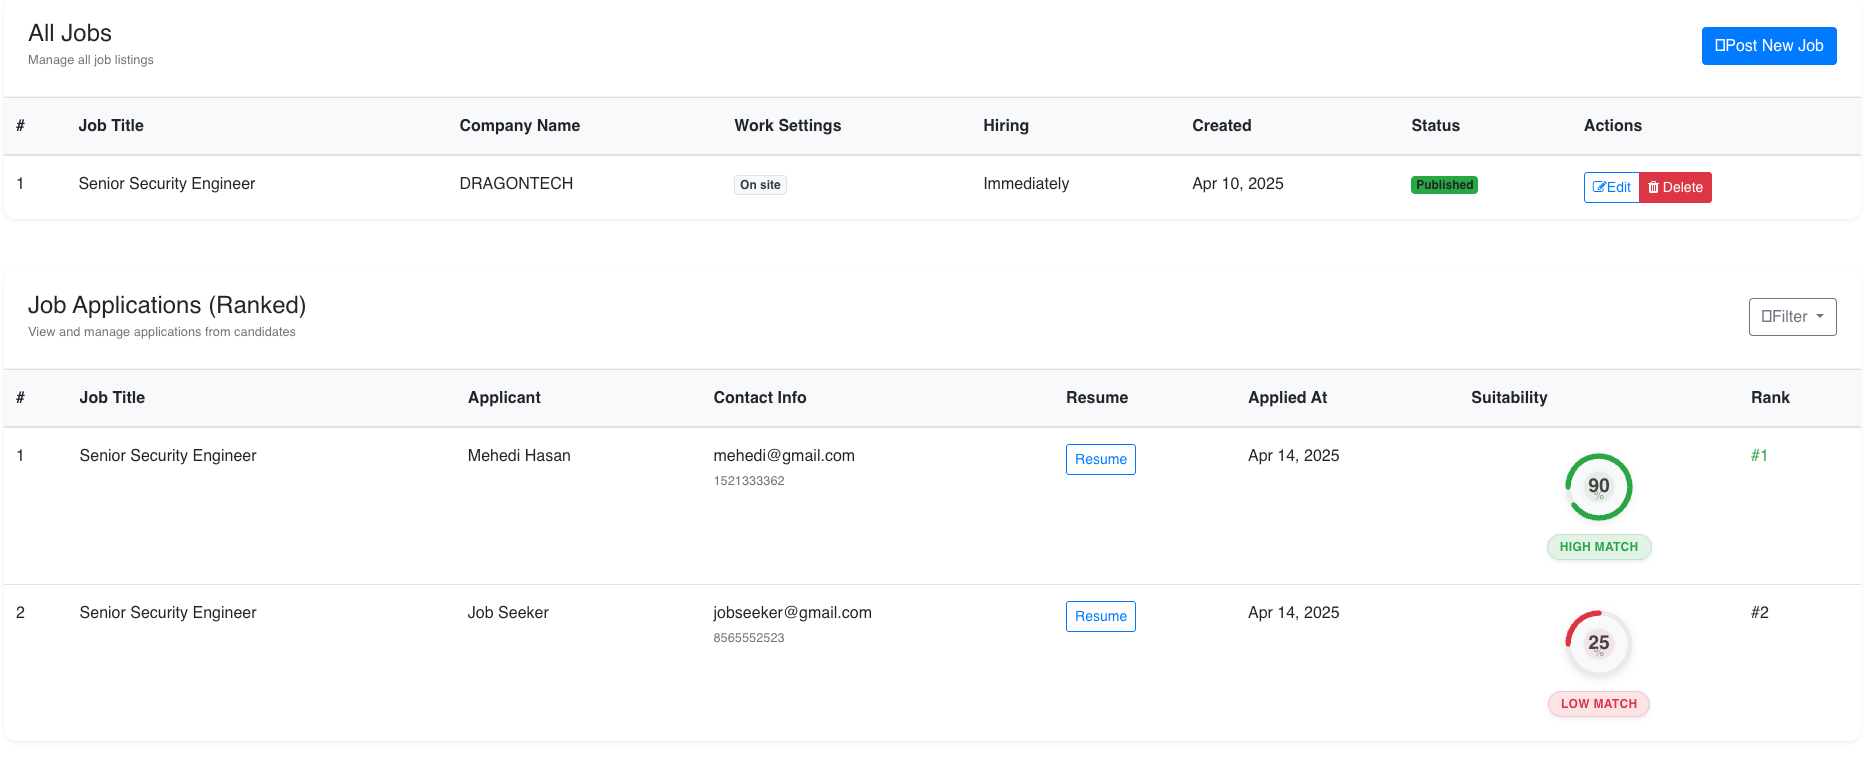
Task: Edit the Senior Security Engineer job
Action: point(1611,187)
